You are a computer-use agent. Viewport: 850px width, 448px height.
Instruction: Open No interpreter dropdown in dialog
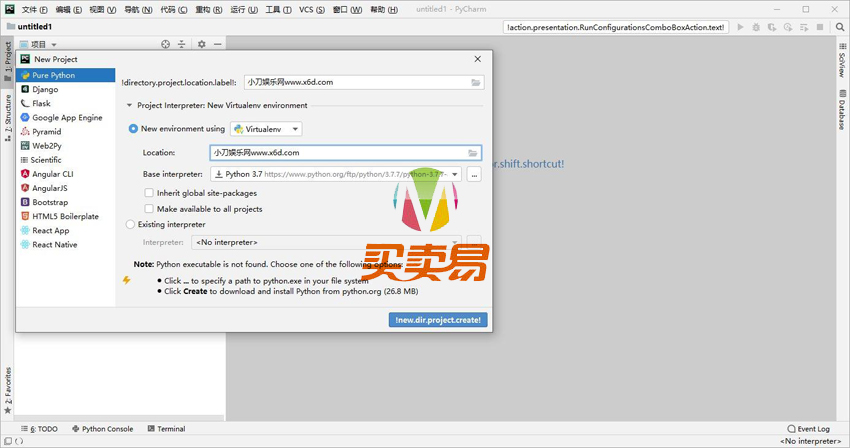pos(326,242)
